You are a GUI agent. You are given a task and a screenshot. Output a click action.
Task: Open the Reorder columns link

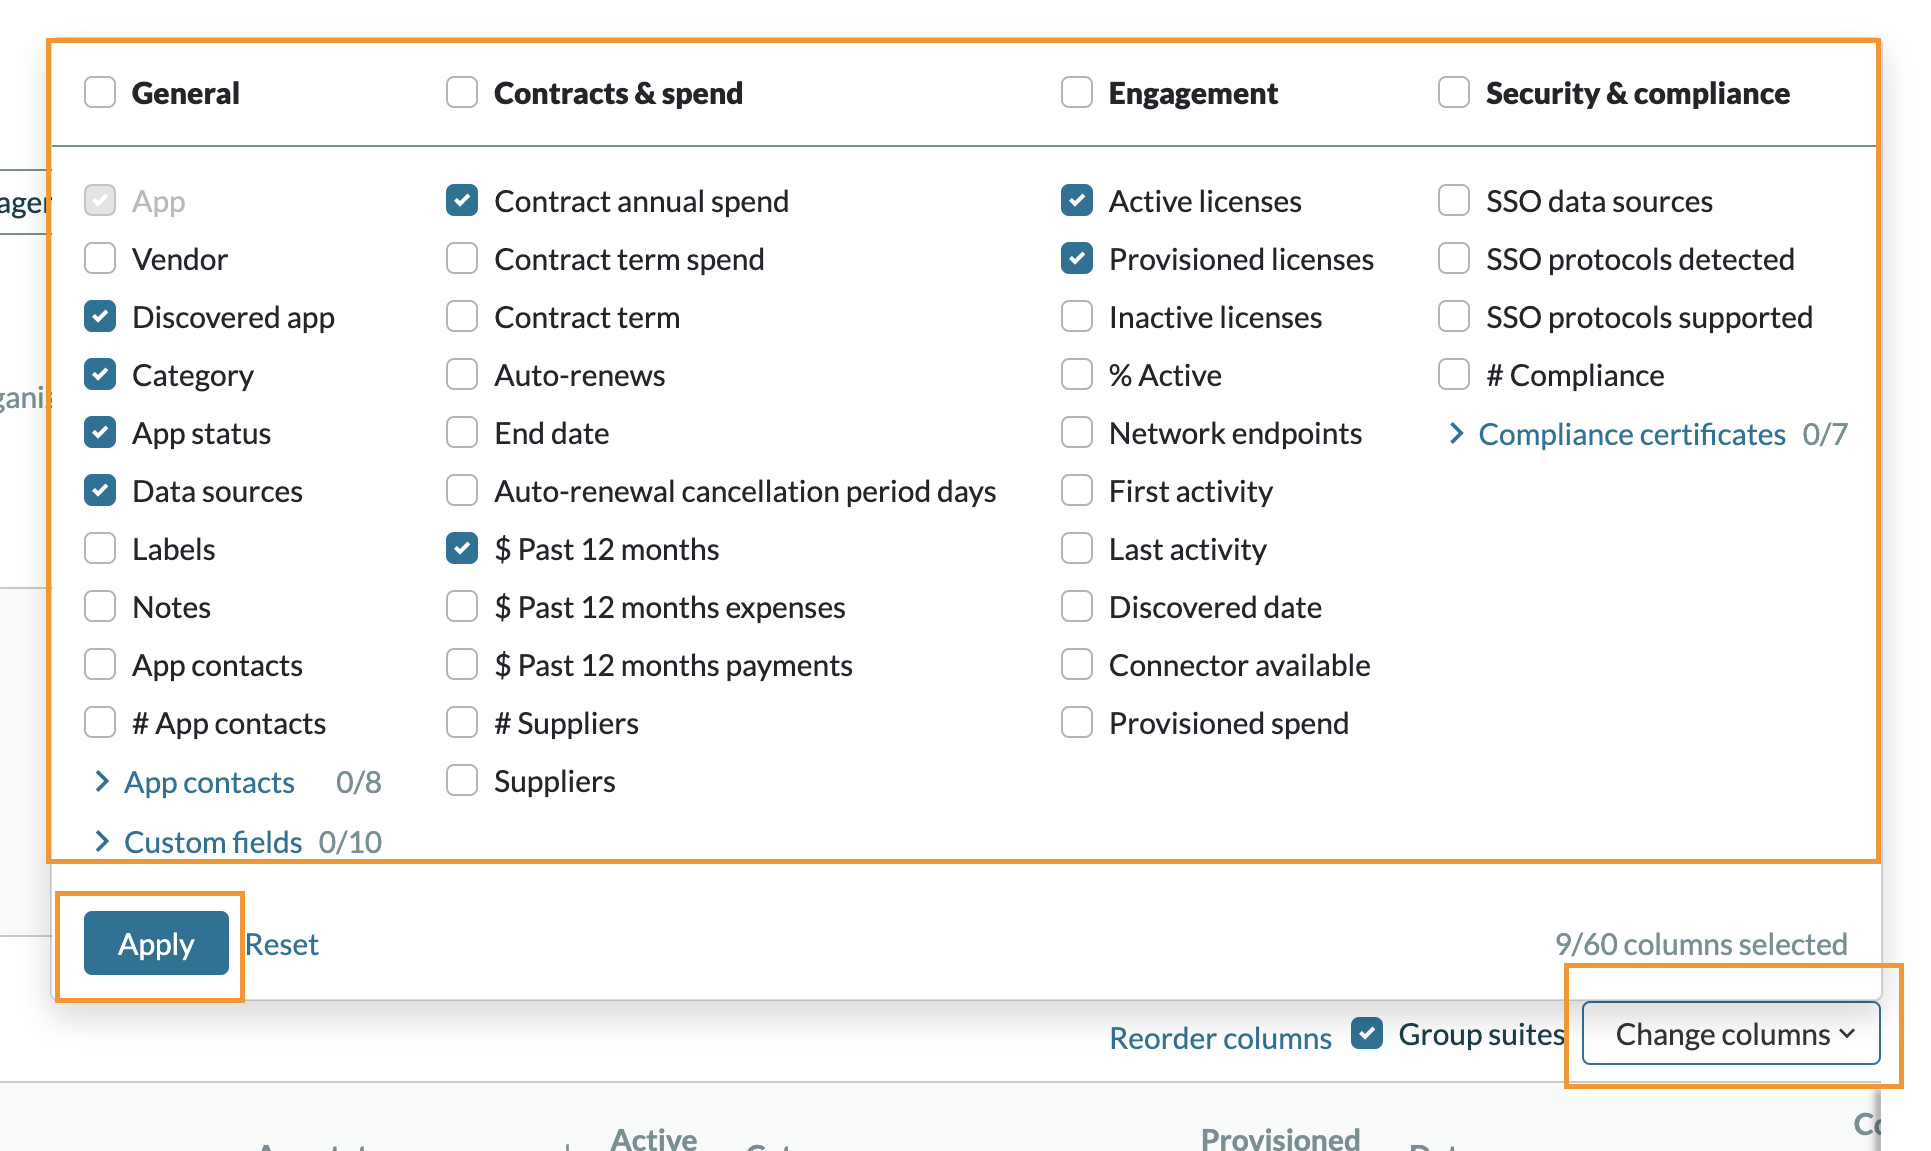pyautogui.click(x=1220, y=1037)
